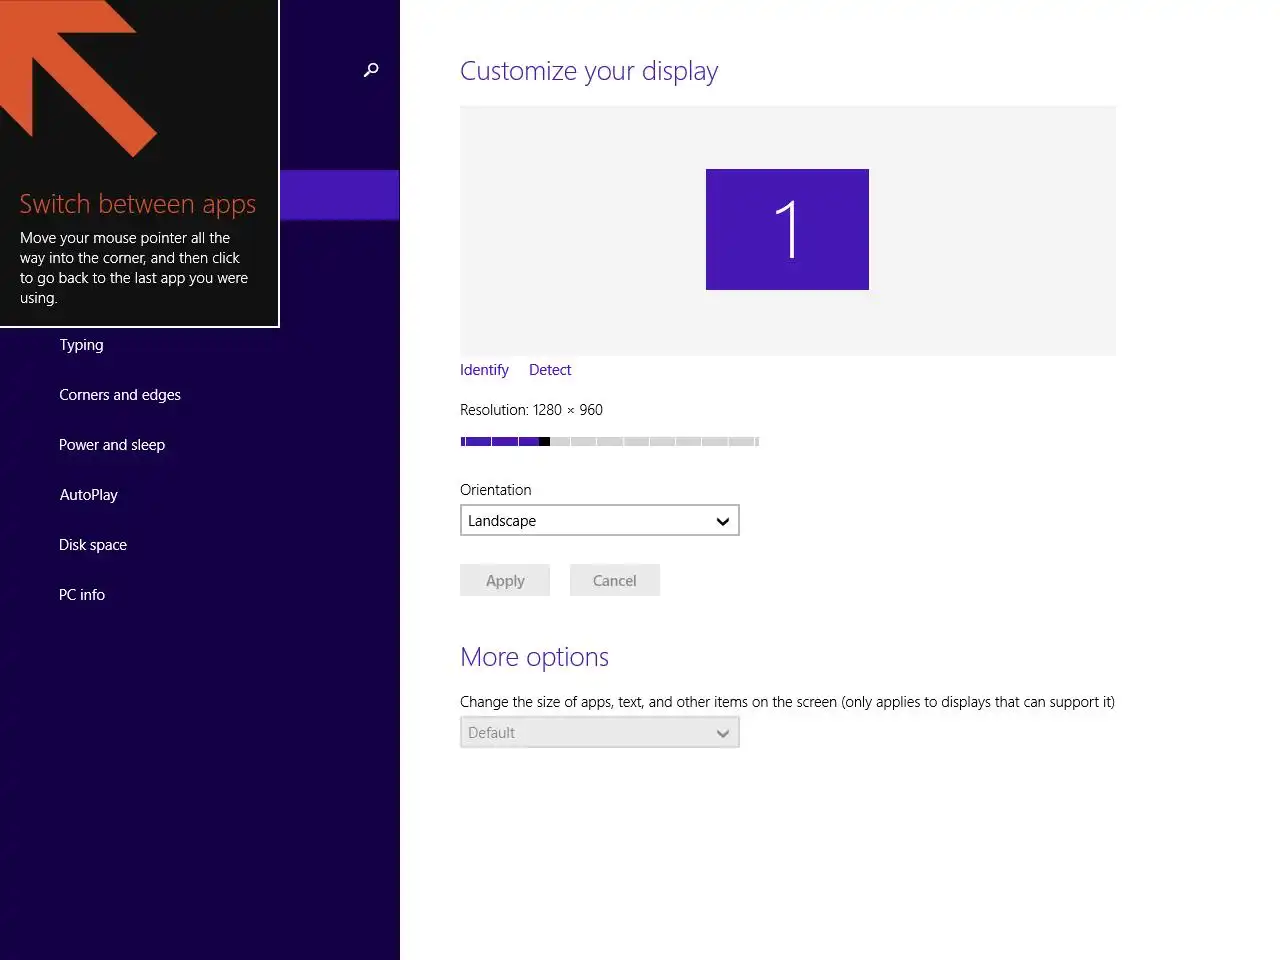Open Disk space settings
Screen dimensions: 1280x960
coord(93,545)
